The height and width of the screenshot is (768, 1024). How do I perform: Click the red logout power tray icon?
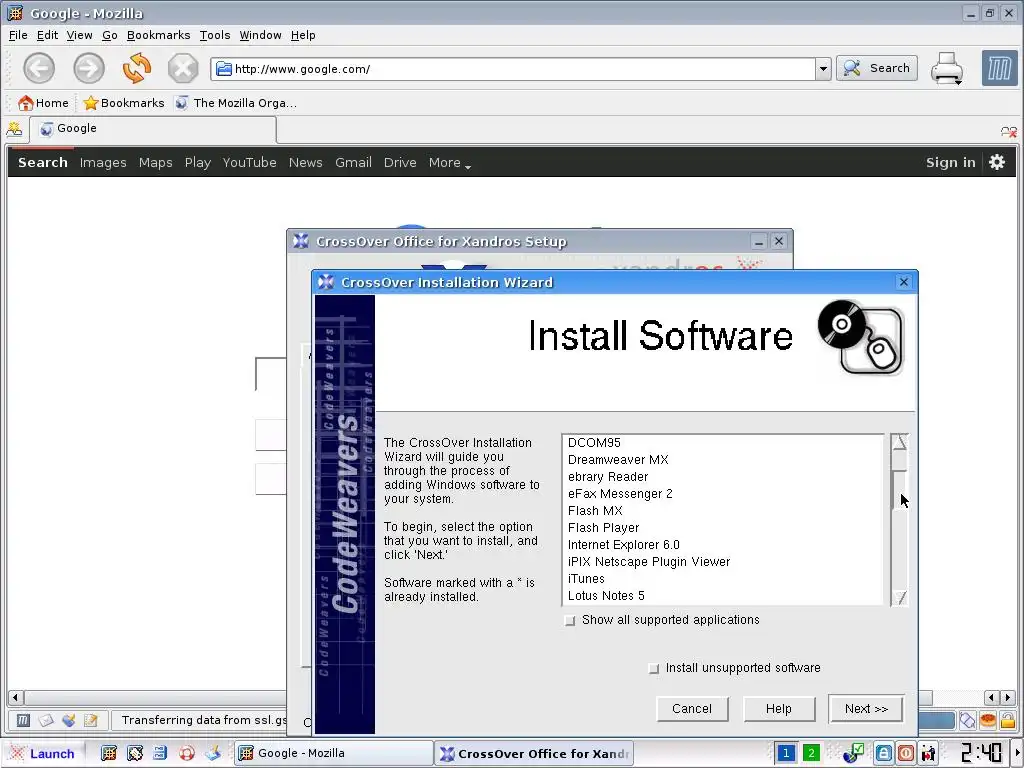coord(906,754)
